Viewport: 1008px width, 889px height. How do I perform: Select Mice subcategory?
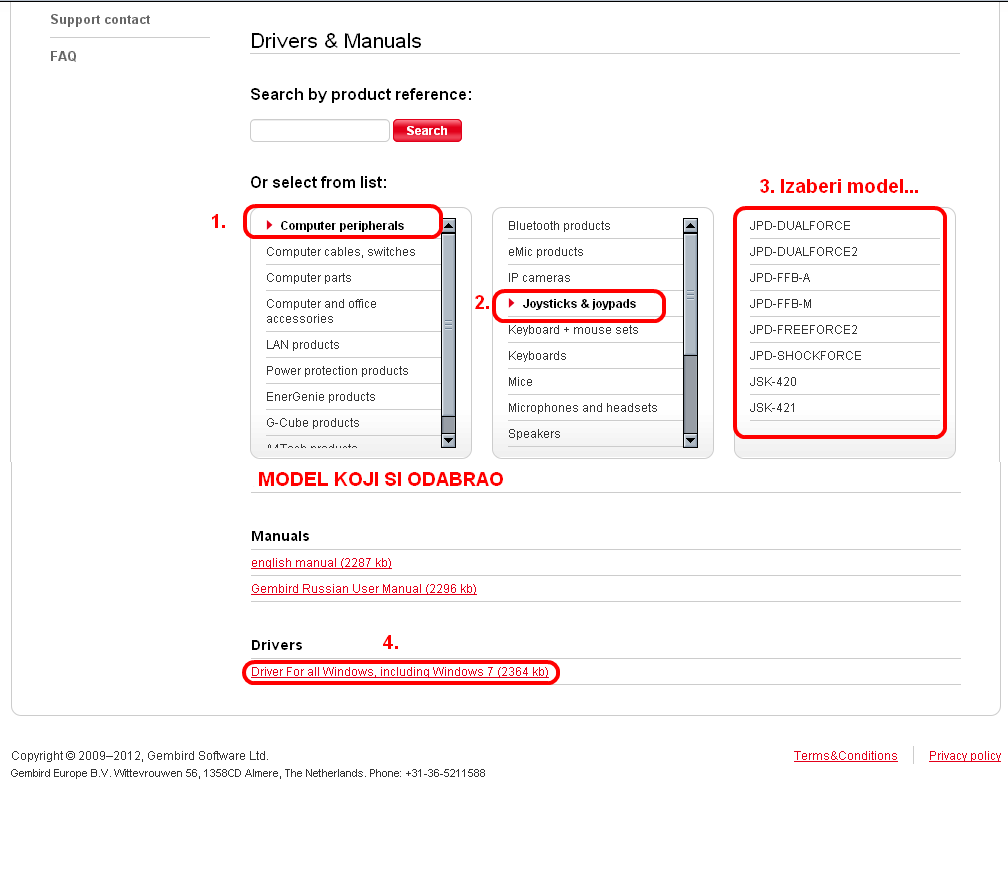(520, 382)
